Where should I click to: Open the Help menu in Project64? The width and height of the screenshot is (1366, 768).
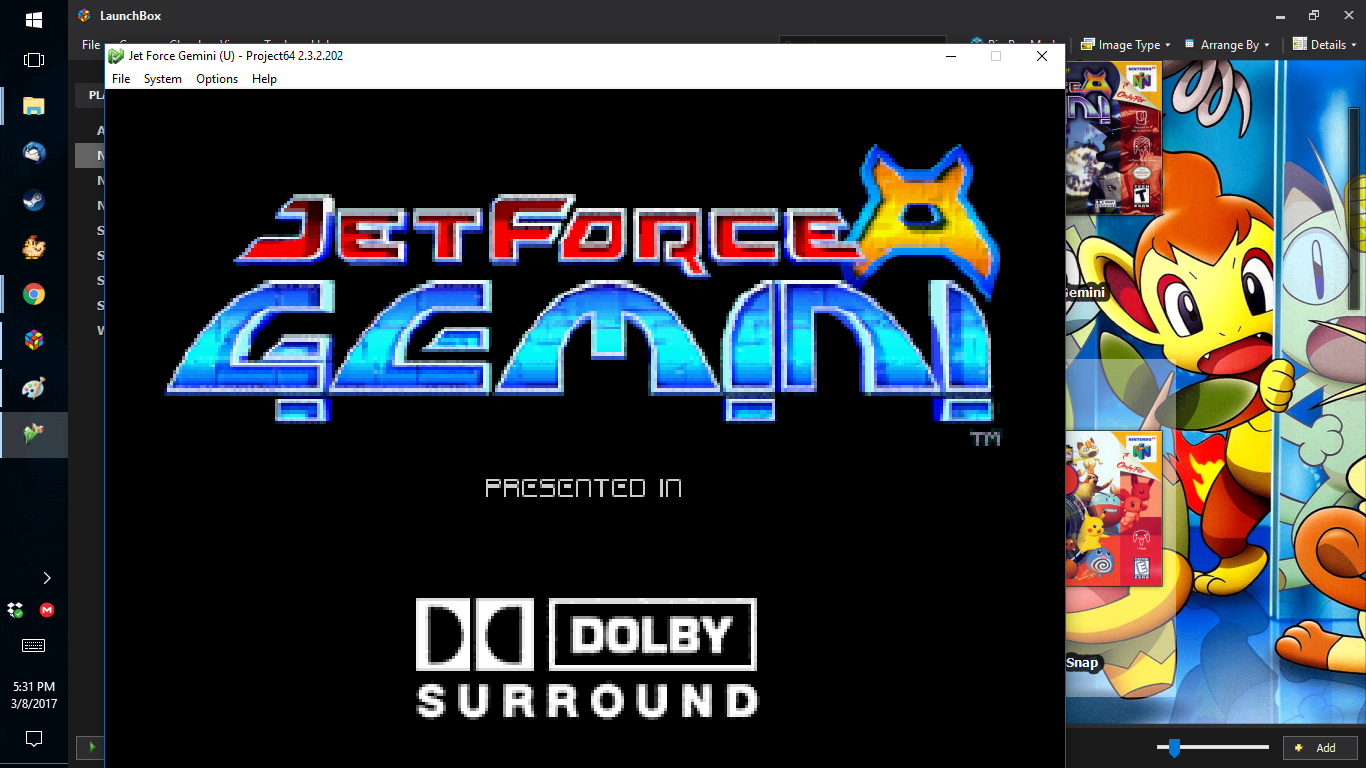[x=264, y=79]
